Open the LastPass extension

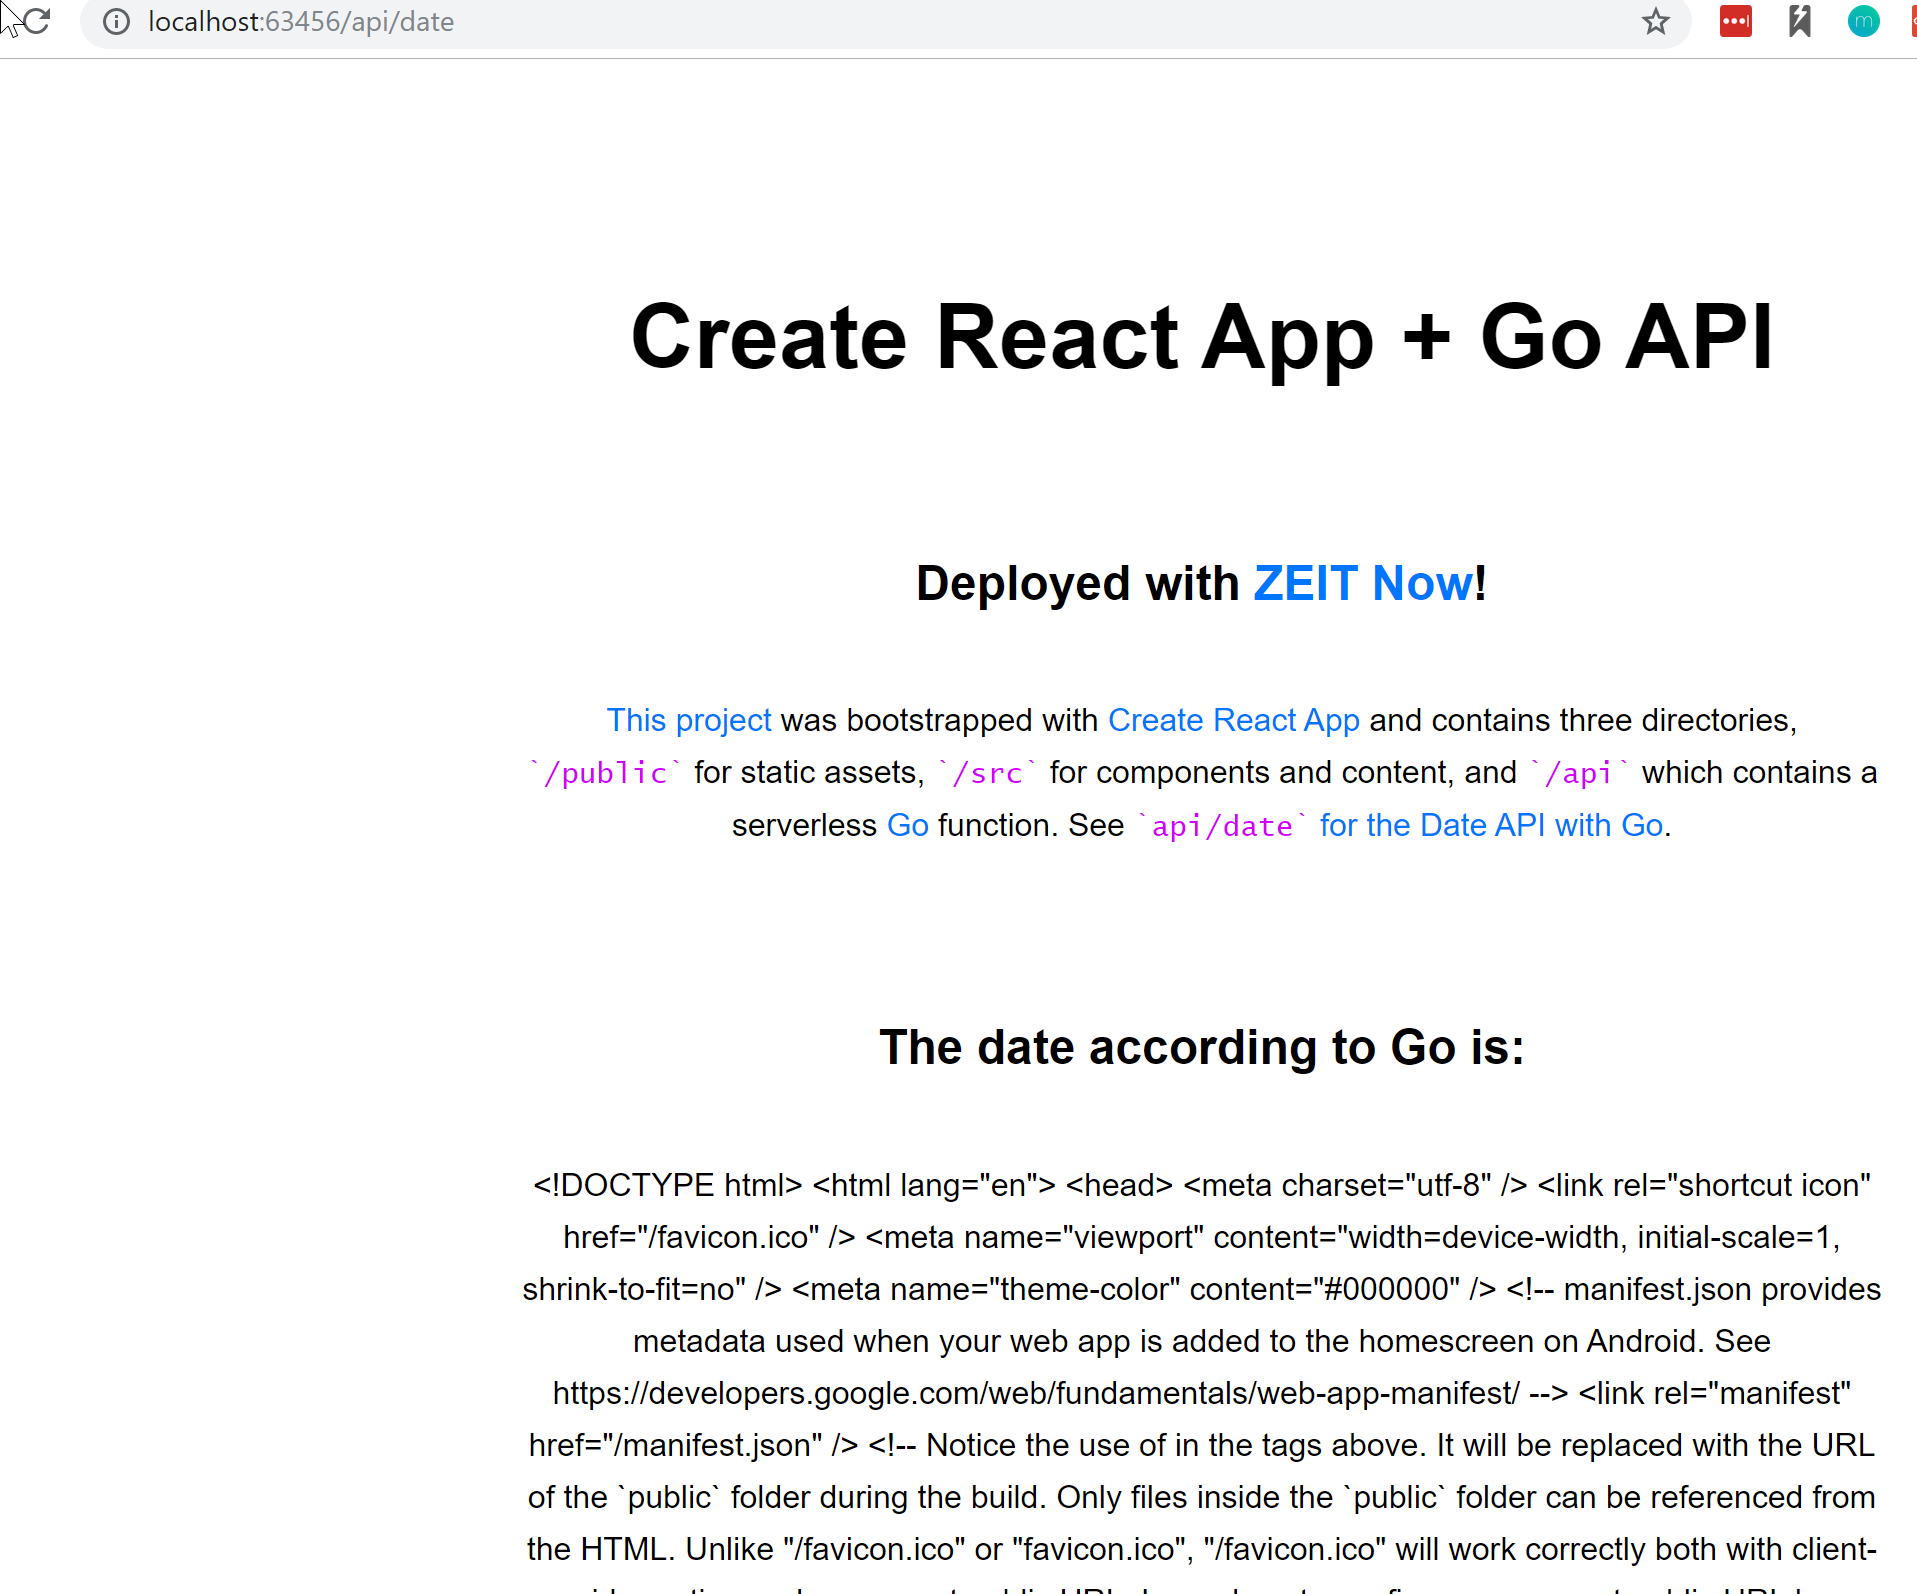click(1736, 22)
